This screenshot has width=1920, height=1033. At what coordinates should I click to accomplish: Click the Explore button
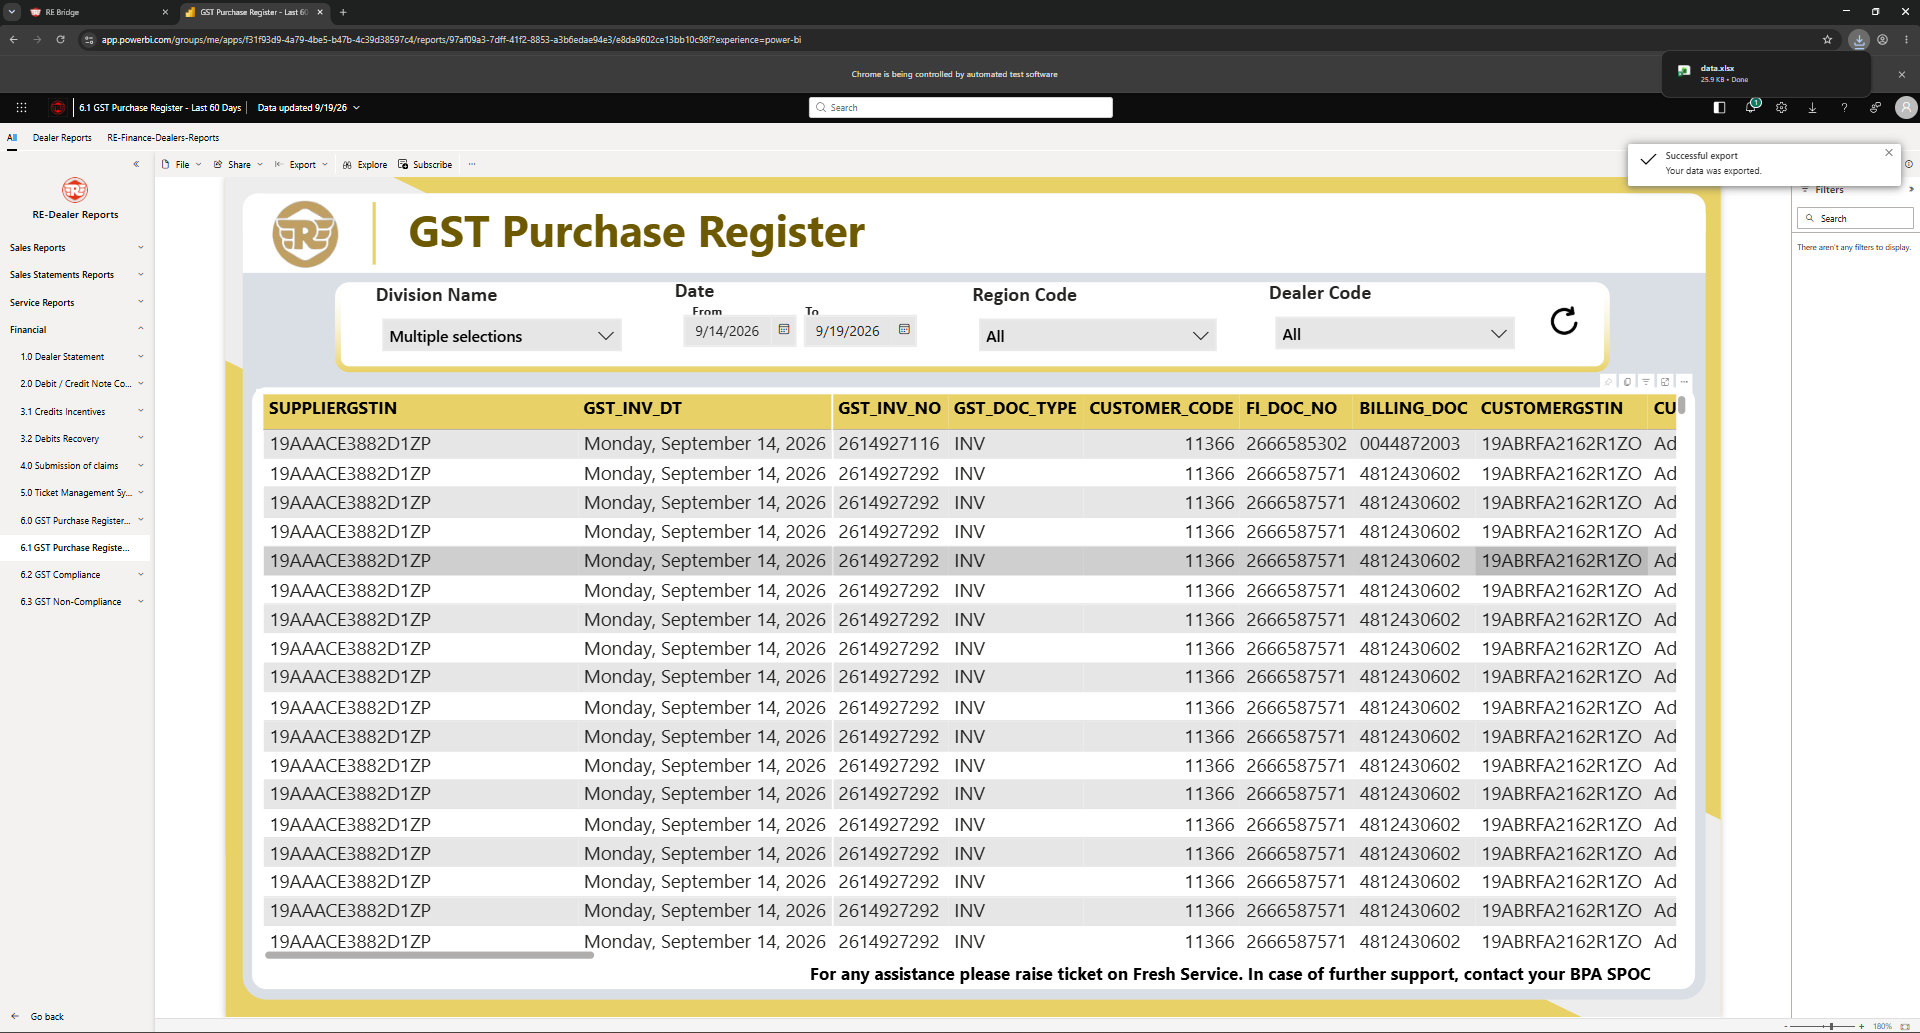tap(365, 165)
